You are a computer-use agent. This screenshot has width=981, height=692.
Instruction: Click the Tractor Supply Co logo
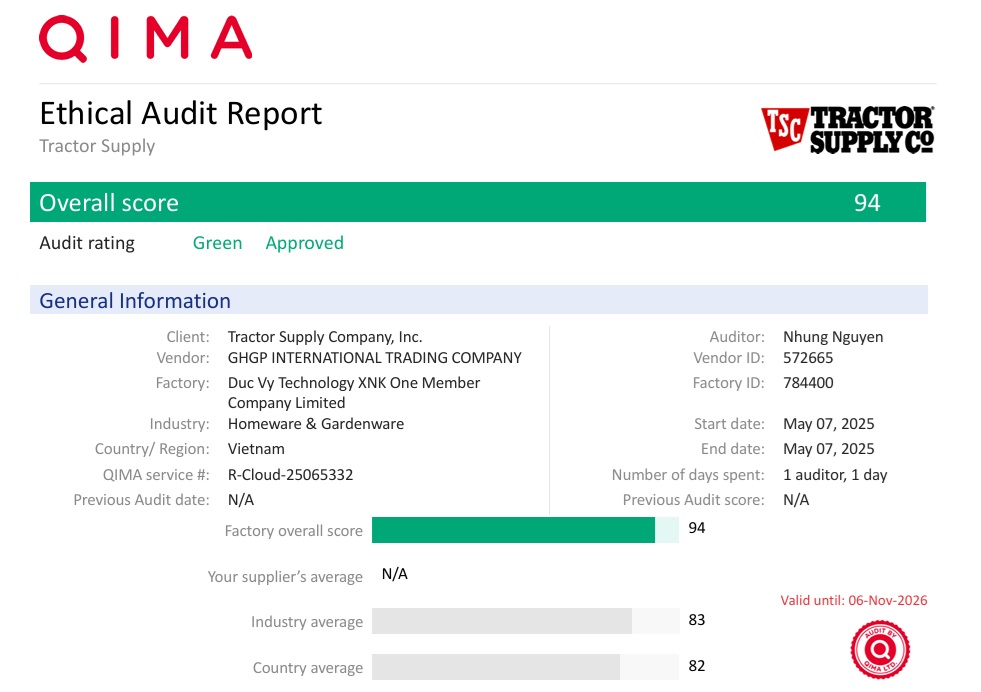pos(847,130)
